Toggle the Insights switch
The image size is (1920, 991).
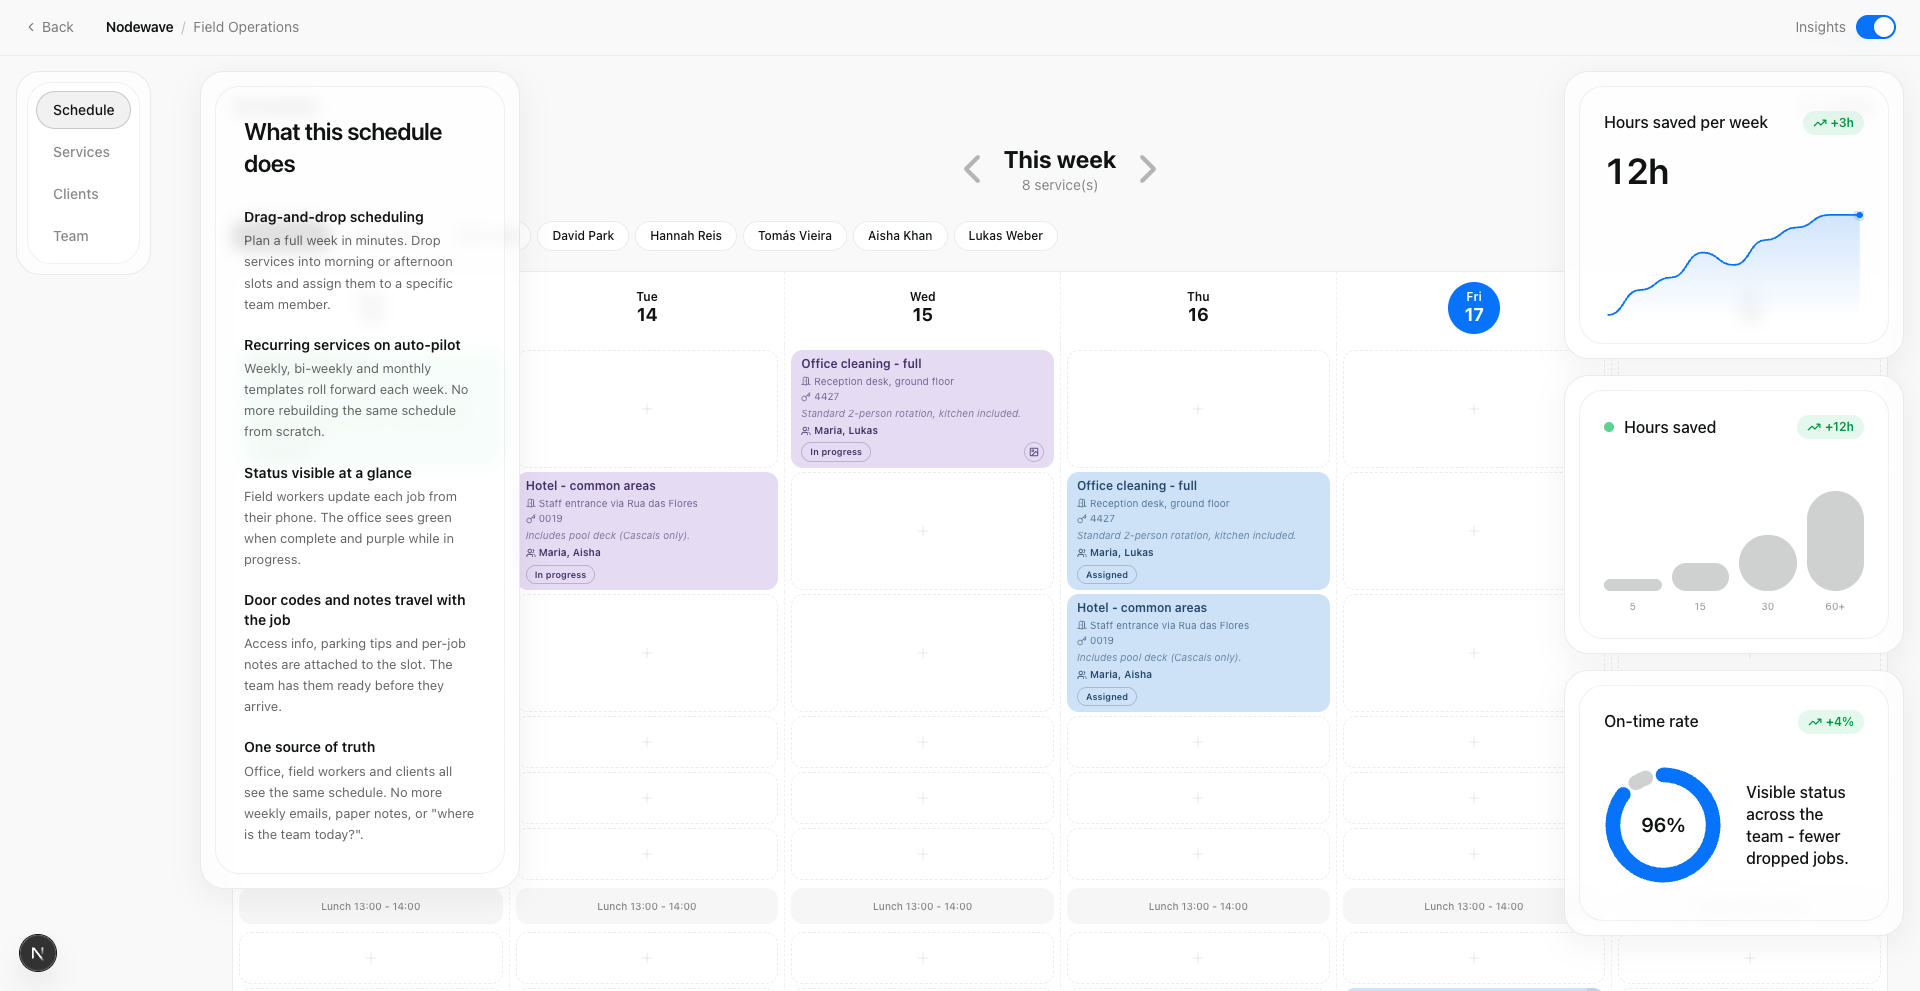click(1875, 27)
